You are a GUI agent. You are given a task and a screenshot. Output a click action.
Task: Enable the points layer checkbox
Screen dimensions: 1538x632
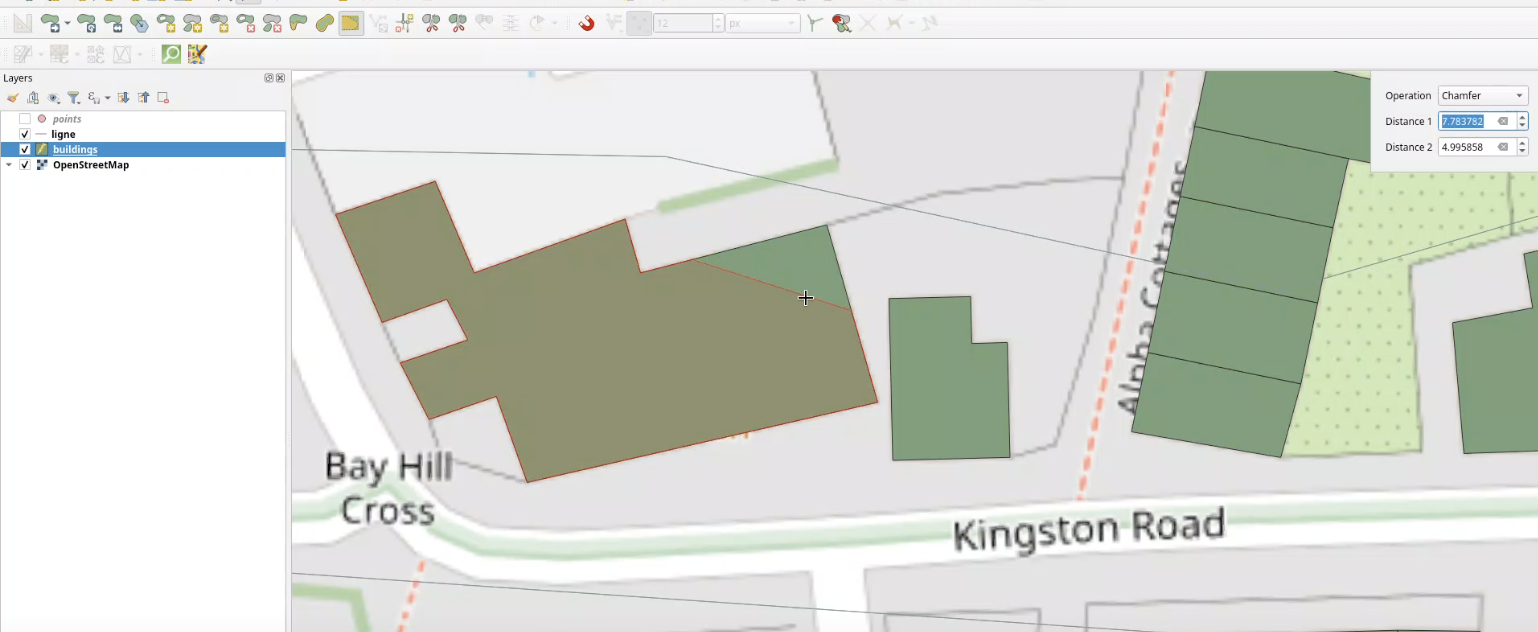pyautogui.click(x=25, y=119)
